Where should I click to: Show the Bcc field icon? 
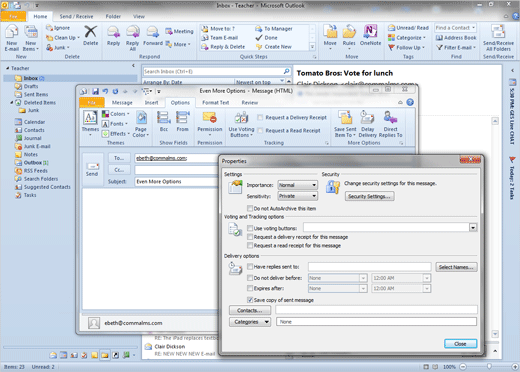tap(164, 118)
